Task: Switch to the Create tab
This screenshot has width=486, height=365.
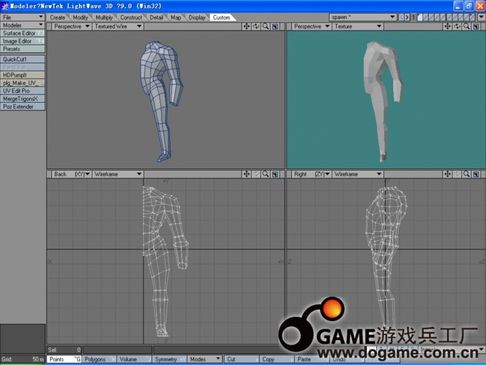Action: (57, 17)
